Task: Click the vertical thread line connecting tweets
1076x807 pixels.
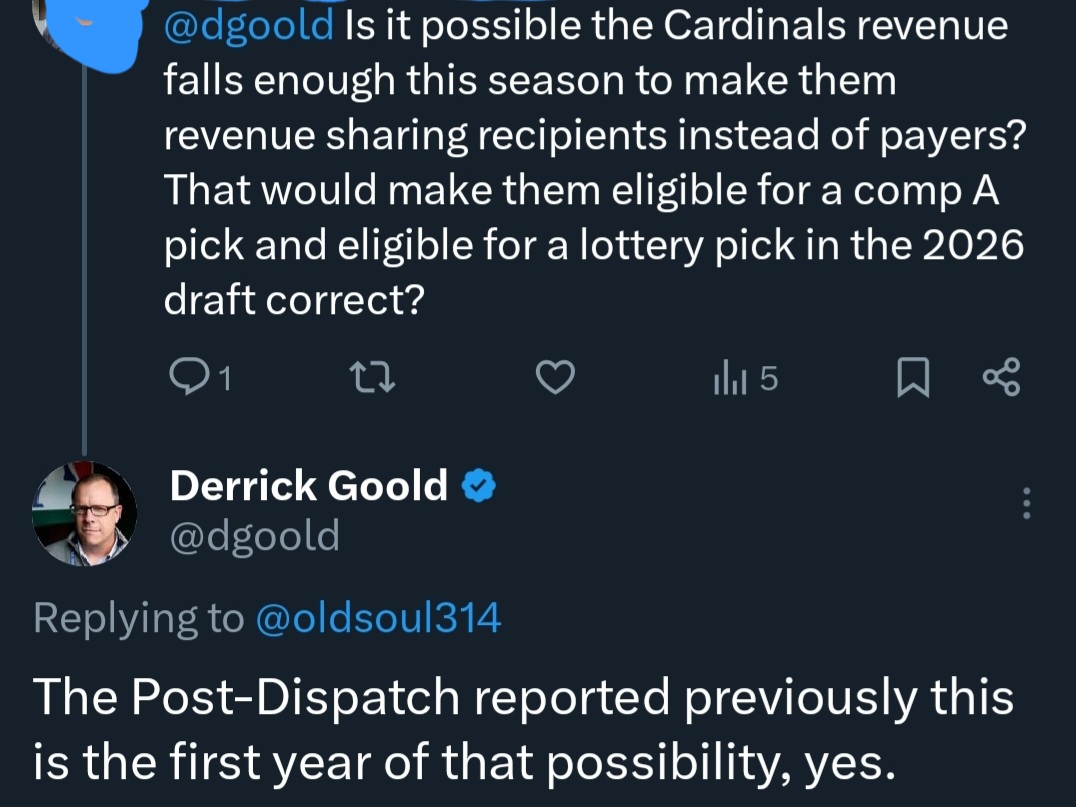Action: click(x=84, y=261)
